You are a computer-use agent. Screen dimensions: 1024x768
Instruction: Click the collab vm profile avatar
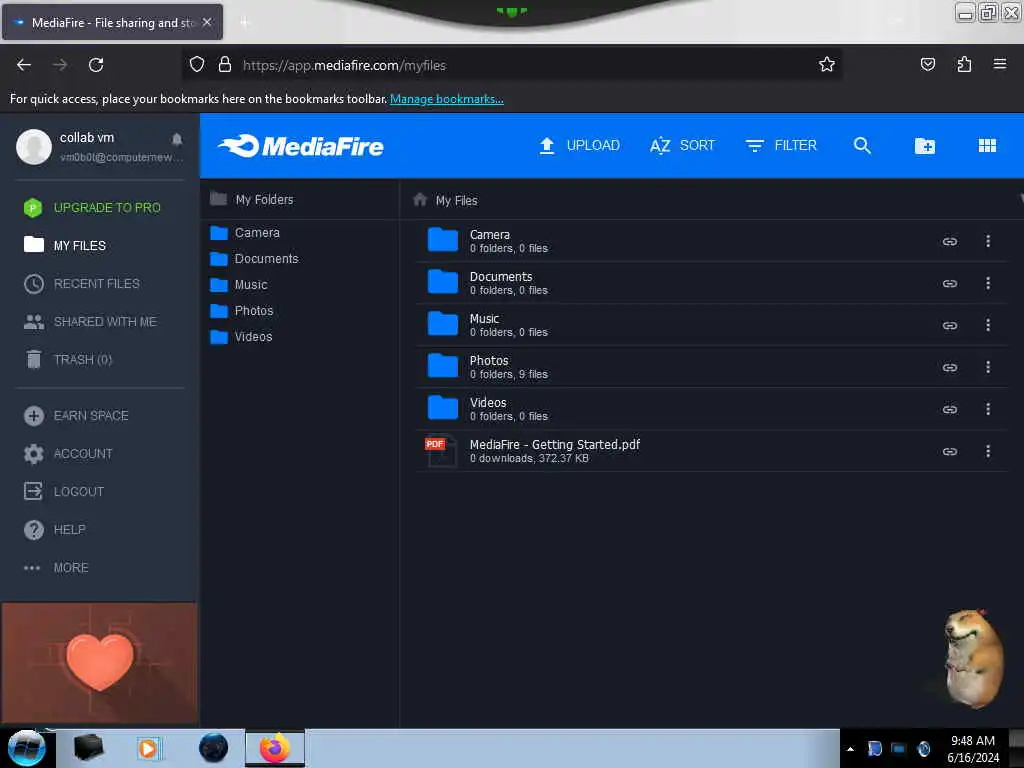pyautogui.click(x=34, y=146)
